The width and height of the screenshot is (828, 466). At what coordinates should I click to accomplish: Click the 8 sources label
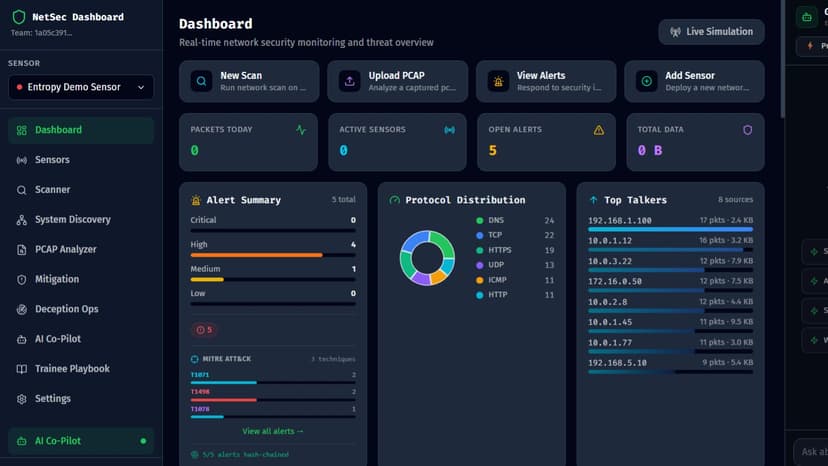tap(736, 200)
